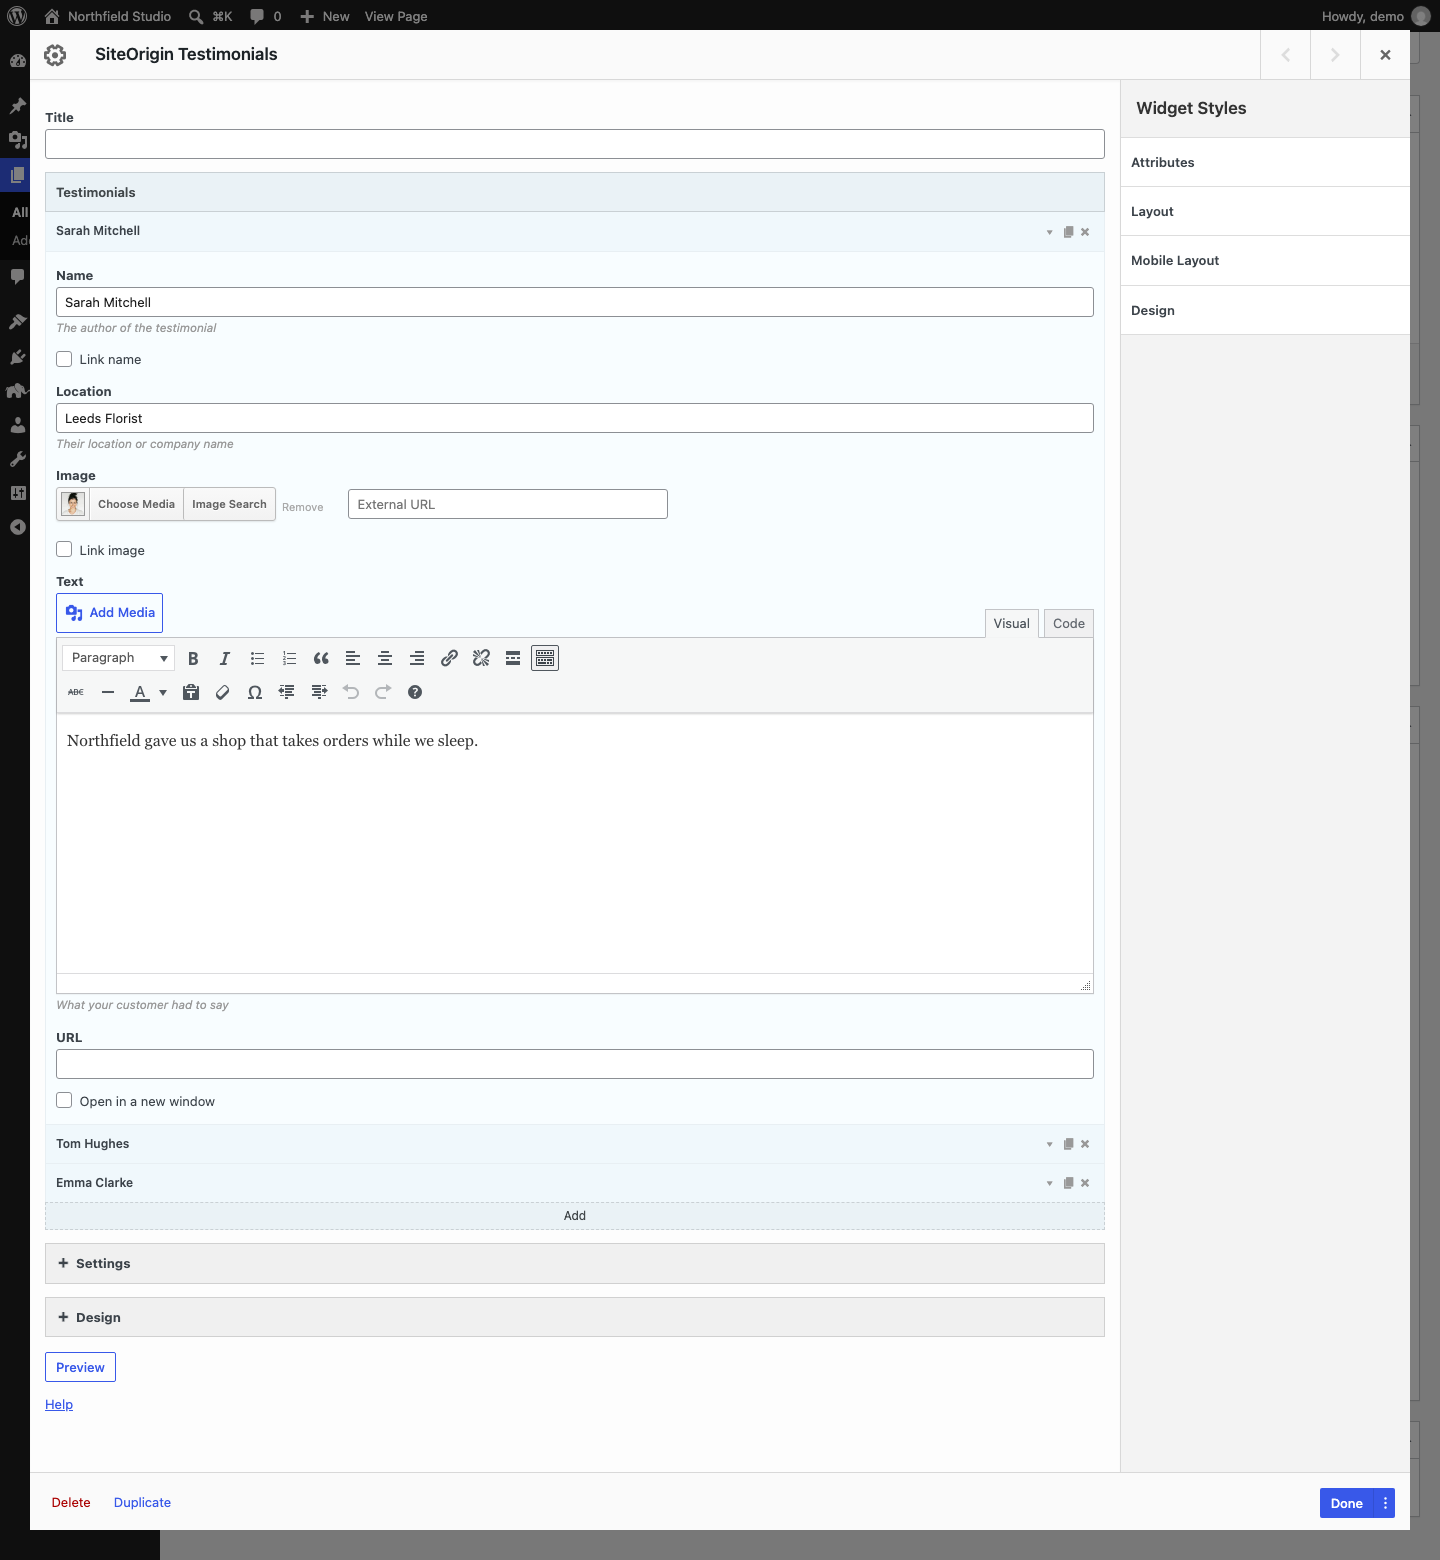Open the text color dropdown arrow
1440x1560 pixels.
click(x=163, y=692)
